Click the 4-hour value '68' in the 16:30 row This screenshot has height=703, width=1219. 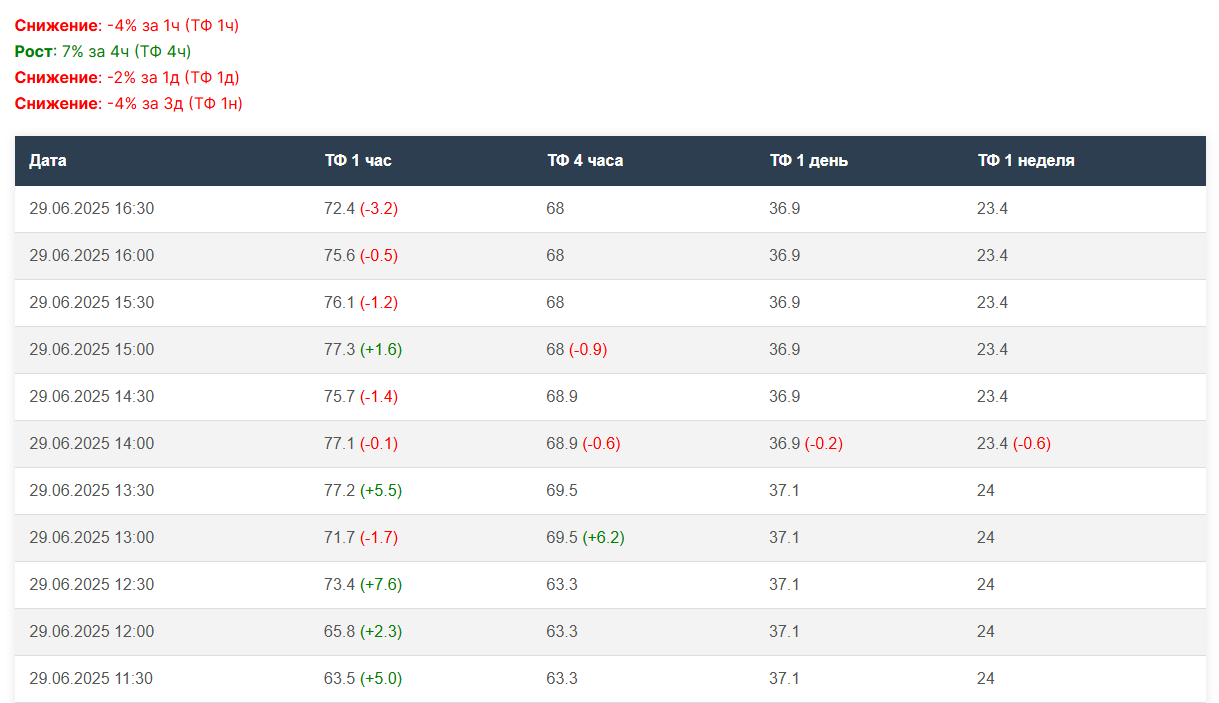coord(555,208)
